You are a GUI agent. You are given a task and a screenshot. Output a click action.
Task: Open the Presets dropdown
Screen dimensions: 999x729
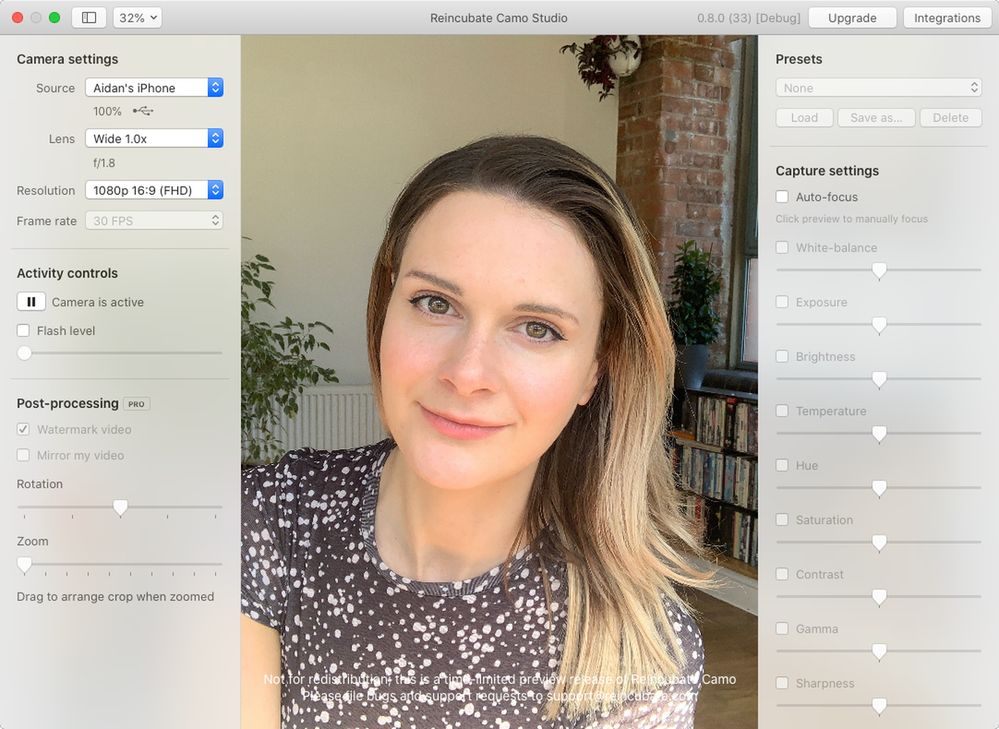(x=878, y=88)
